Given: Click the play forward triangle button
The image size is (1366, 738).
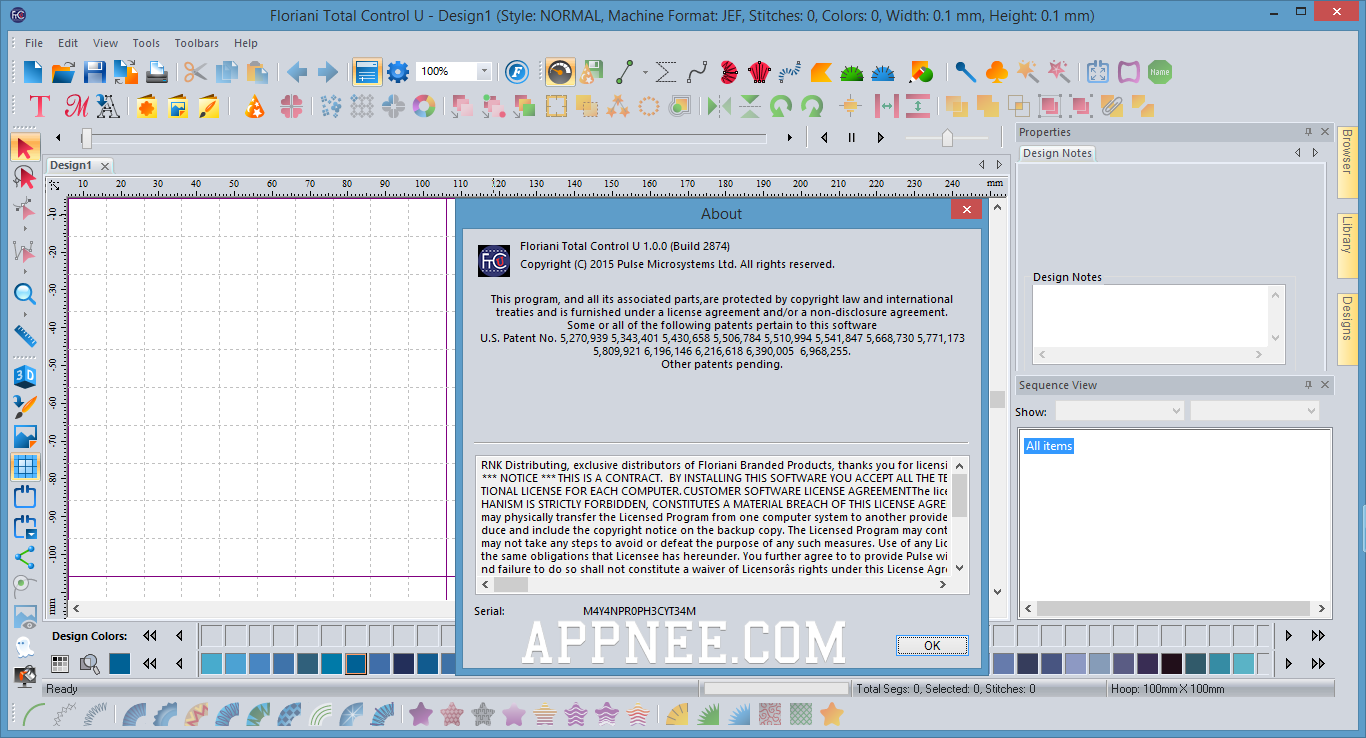Looking at the screenshot, I should 881,138.
